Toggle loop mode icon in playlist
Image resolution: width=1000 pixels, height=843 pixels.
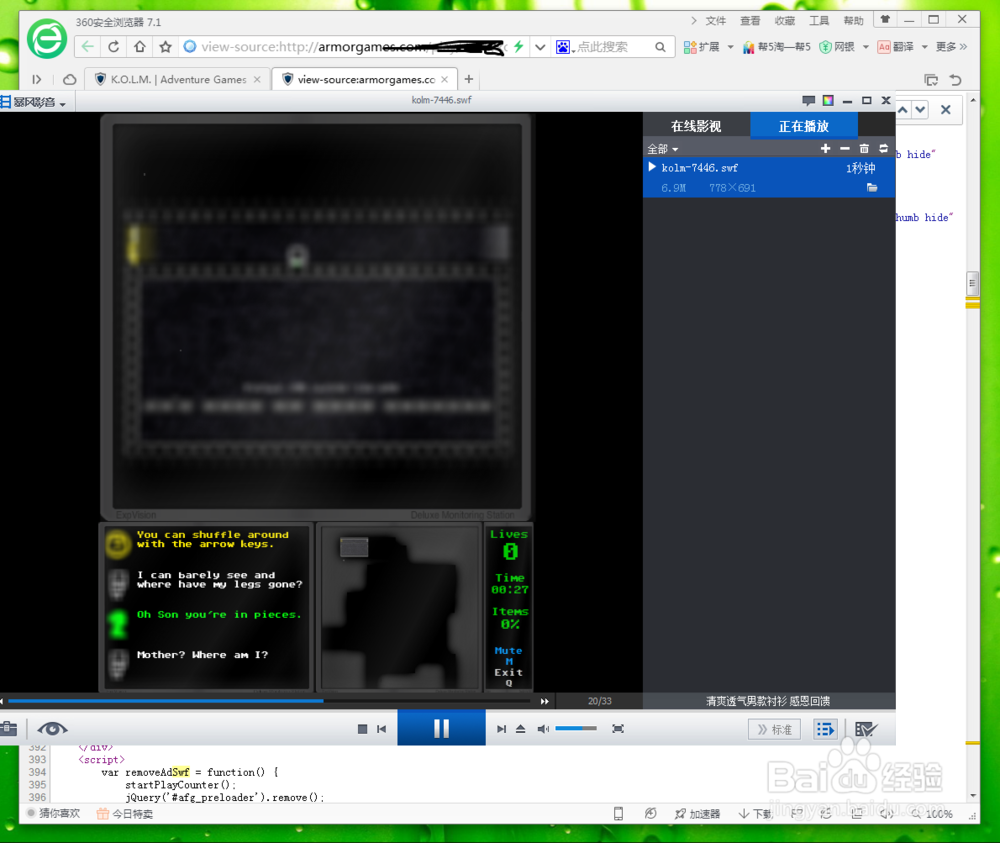tap(883, 149)
